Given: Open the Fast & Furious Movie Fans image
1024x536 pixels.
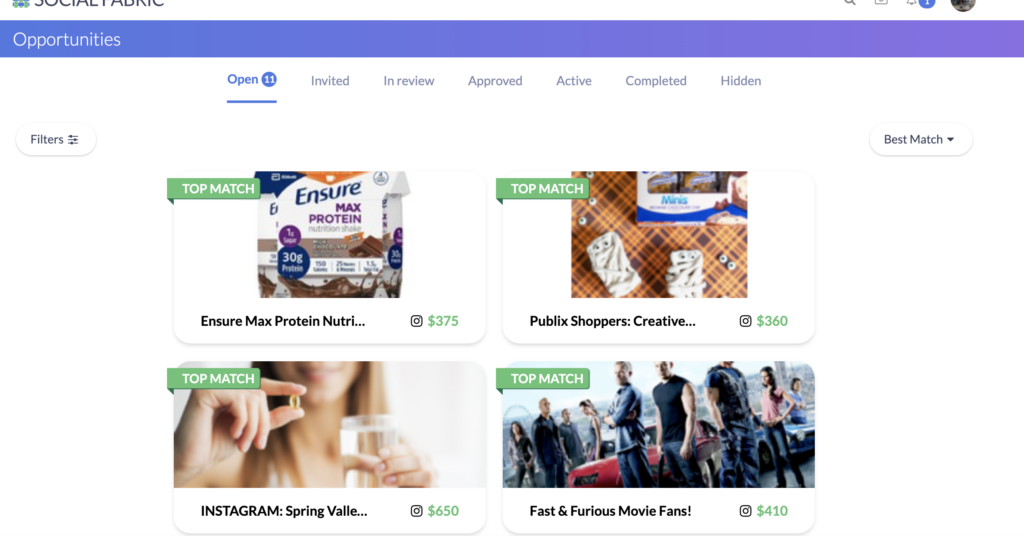Looking at the screenshot, I should click(658, 424).
